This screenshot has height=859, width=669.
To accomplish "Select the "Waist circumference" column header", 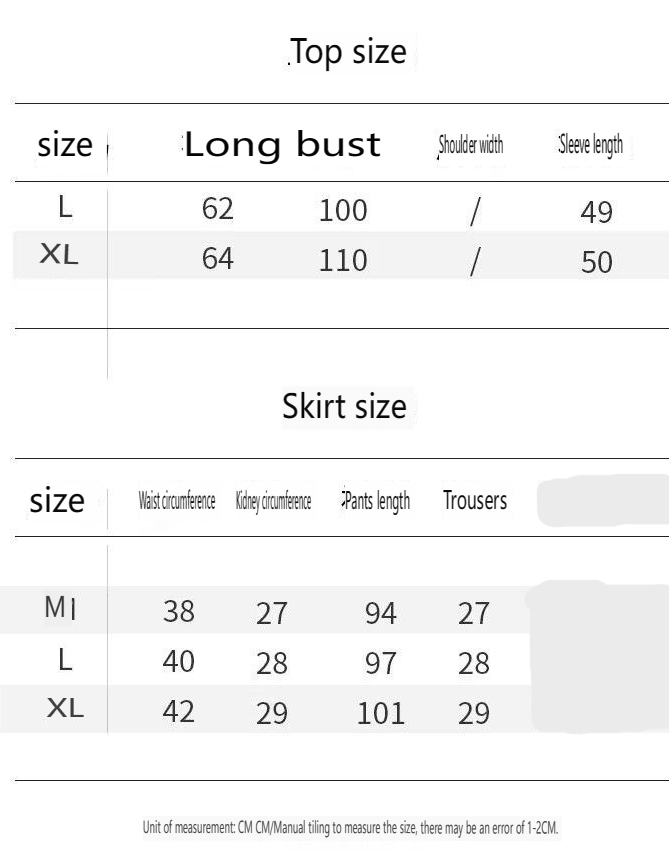I will [177, 502].
